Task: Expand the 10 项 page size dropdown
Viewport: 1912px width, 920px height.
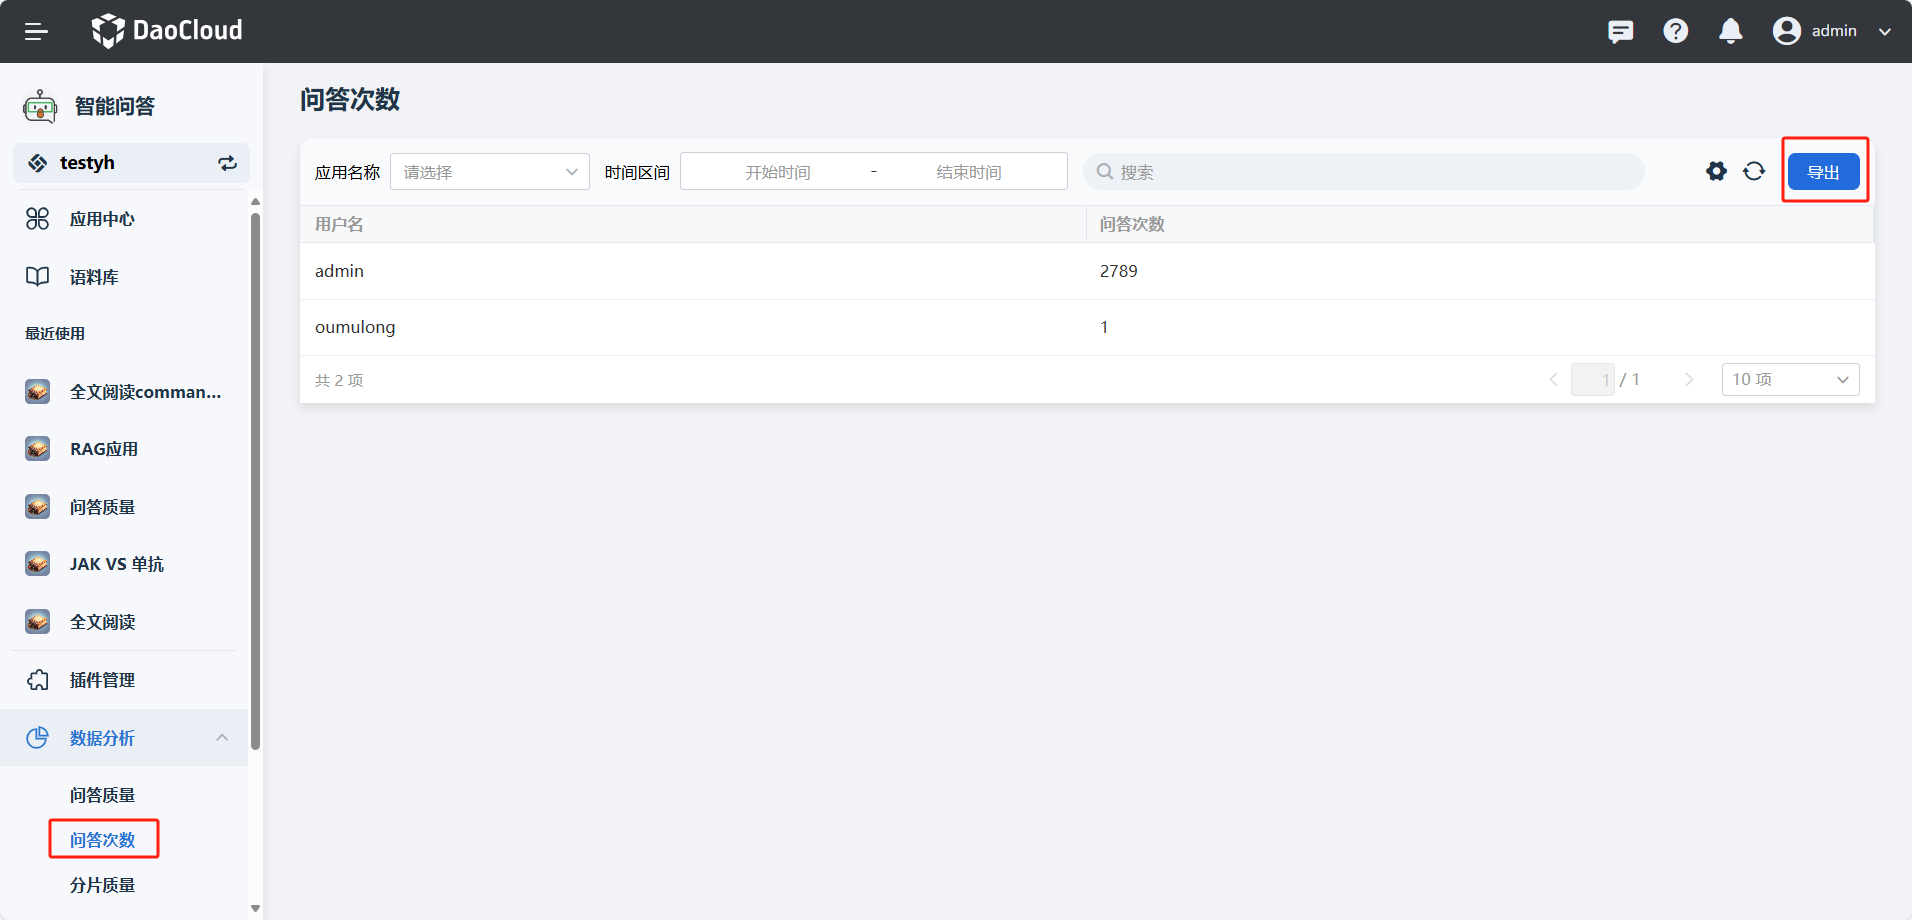Action: [x=1789, y=380]
